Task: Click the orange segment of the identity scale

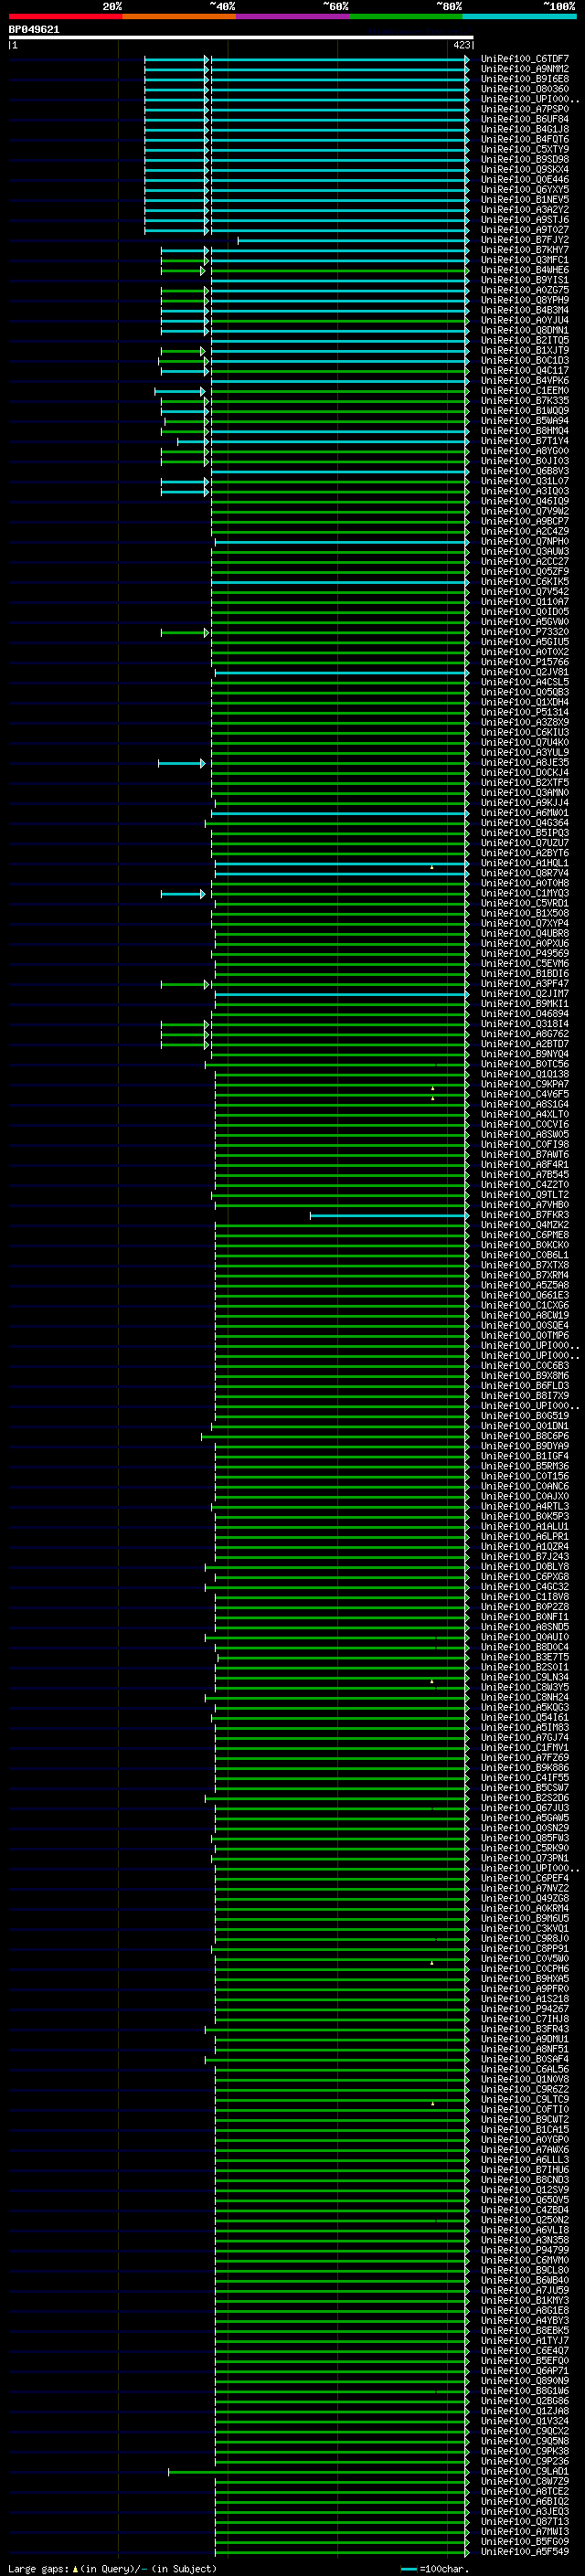Action: [179, 16]
